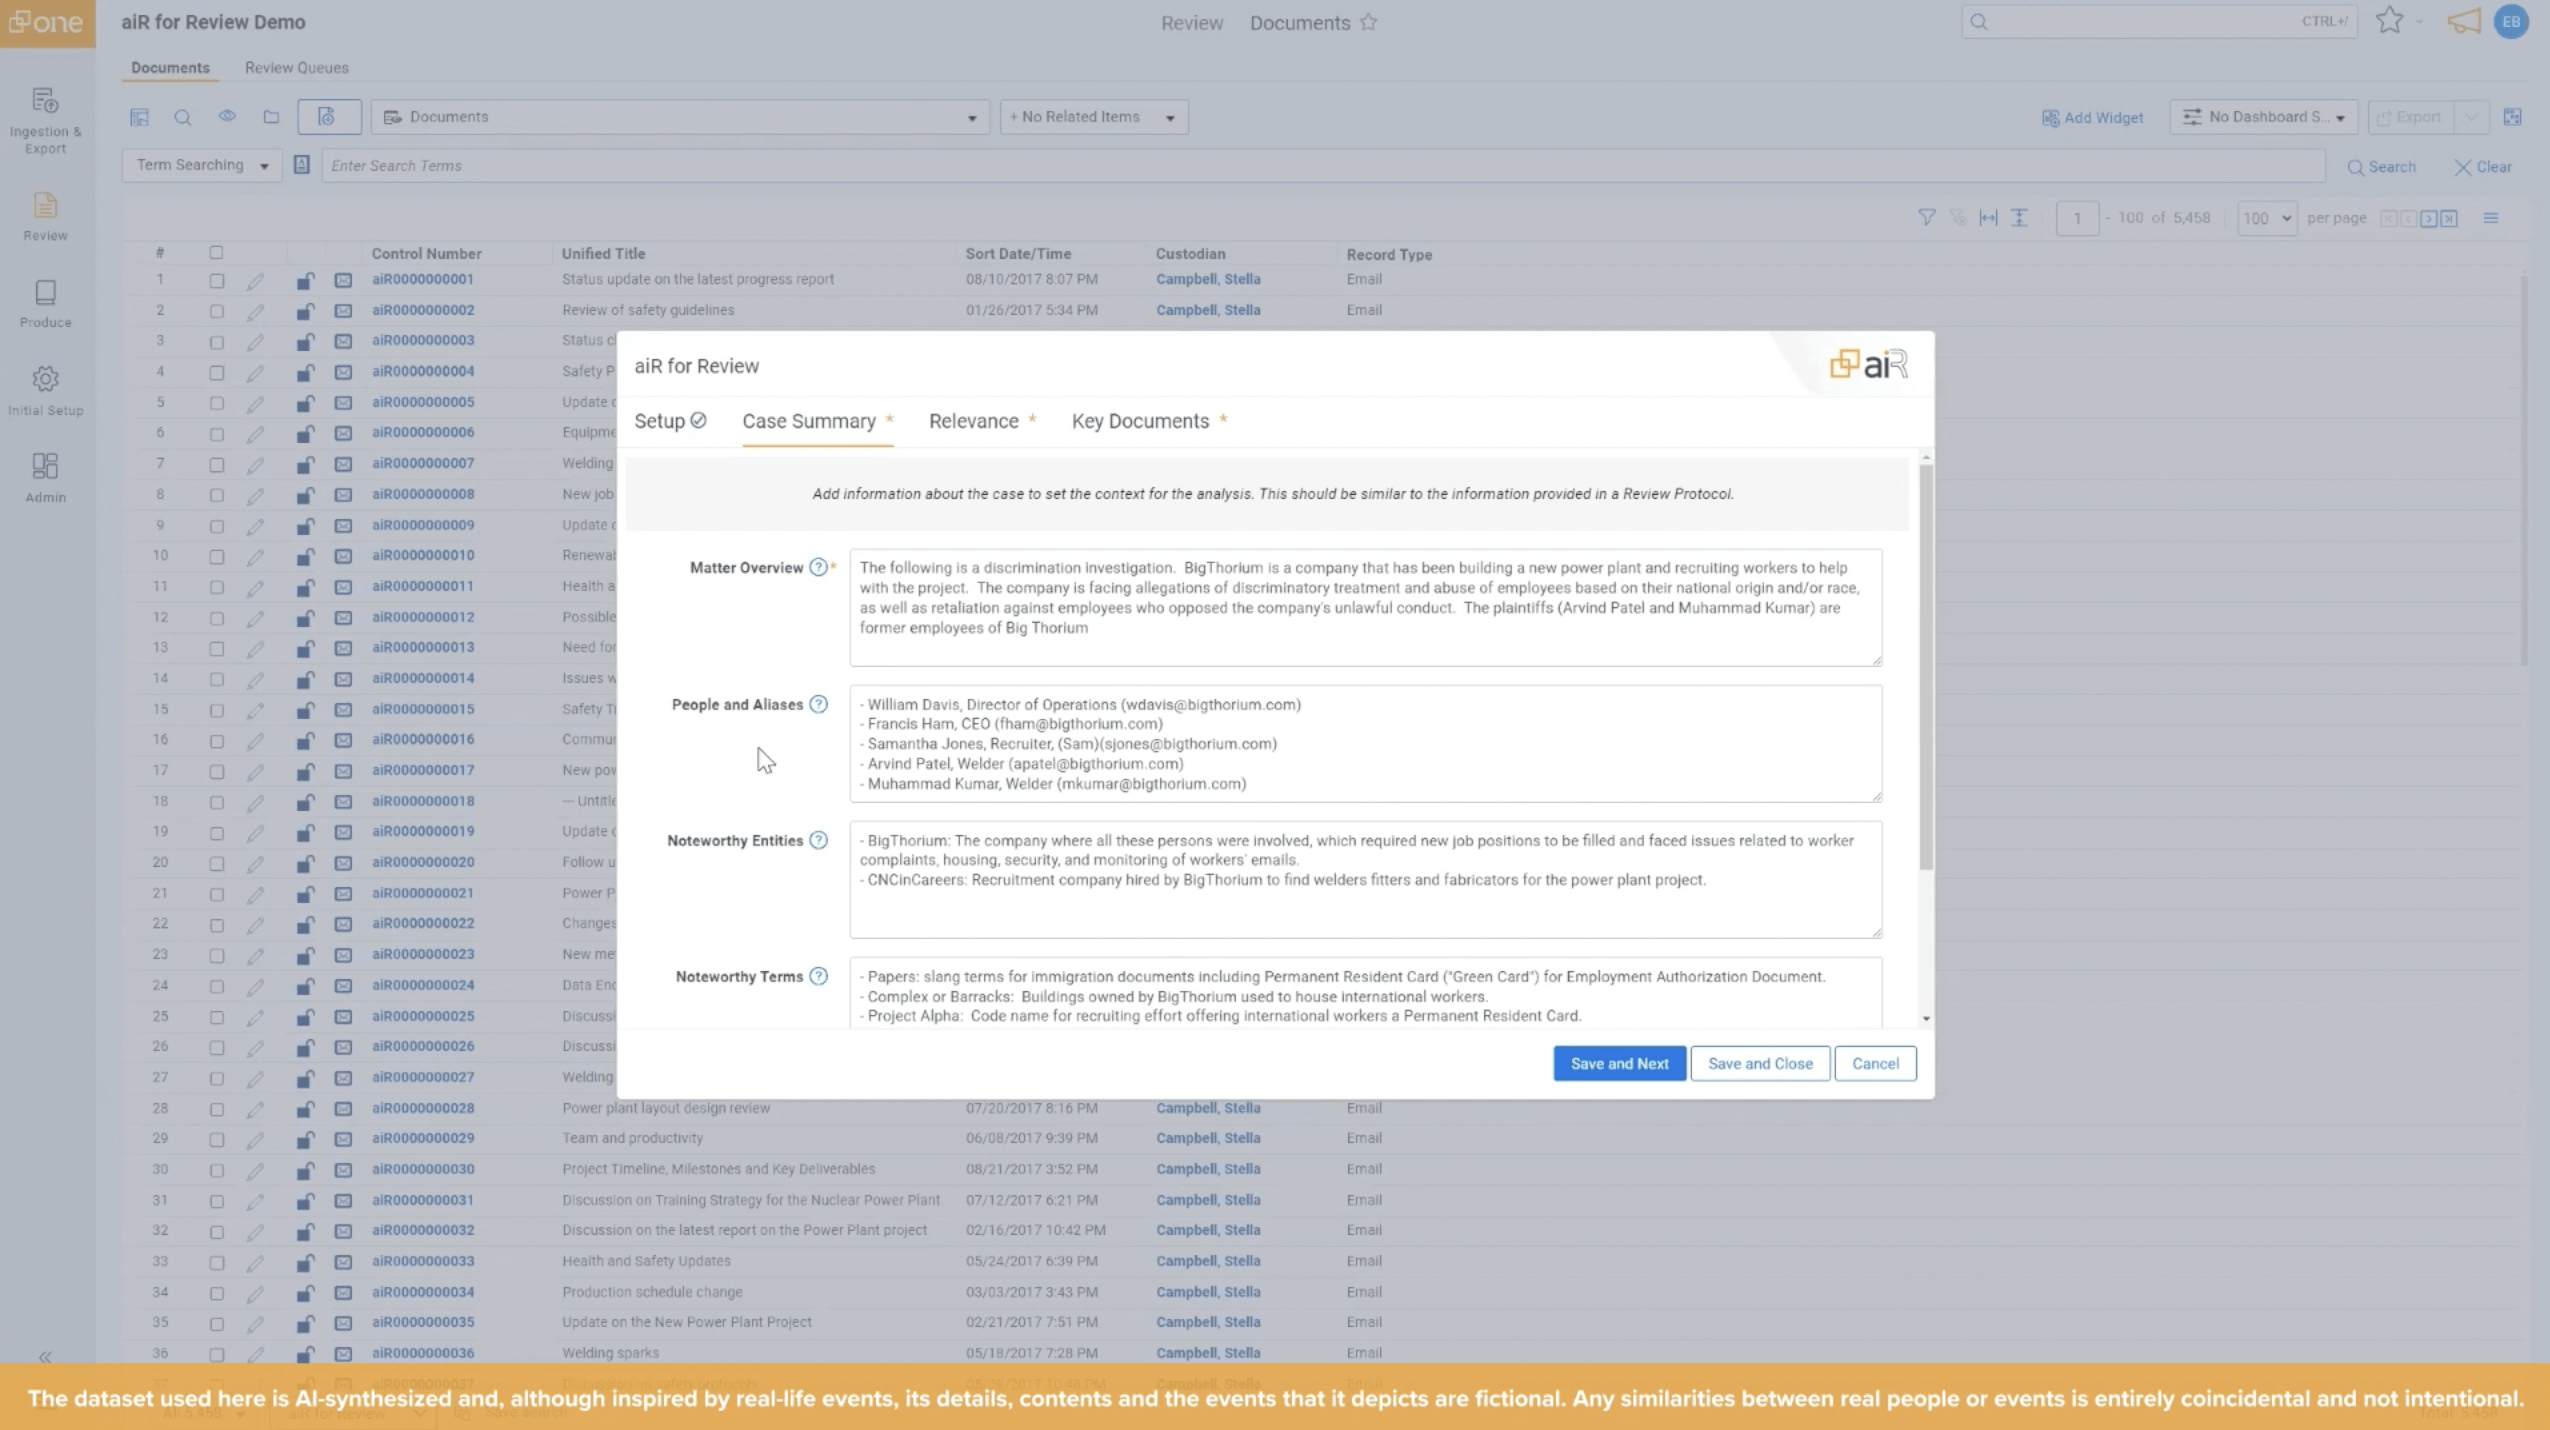
Task: Open the No Related Items dropdown
Action: (1093, 117)
